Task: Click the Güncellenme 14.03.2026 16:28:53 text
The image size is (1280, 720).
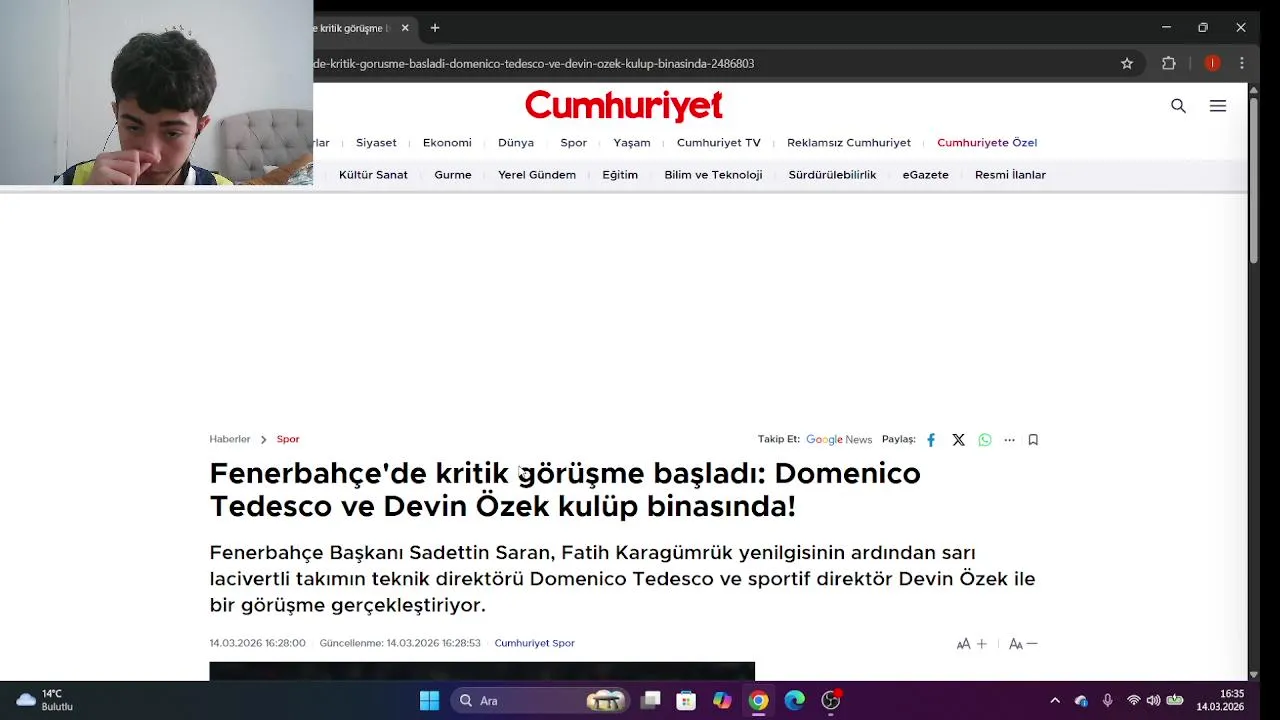Action: pos(400,643)
